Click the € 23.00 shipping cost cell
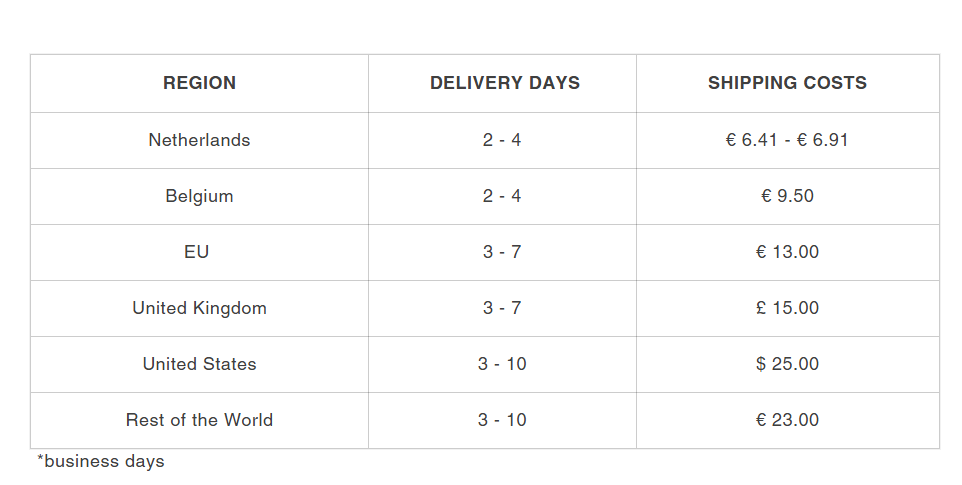This screenshot has height=485, width=962. pyautogui.click(x=787, y=420)
